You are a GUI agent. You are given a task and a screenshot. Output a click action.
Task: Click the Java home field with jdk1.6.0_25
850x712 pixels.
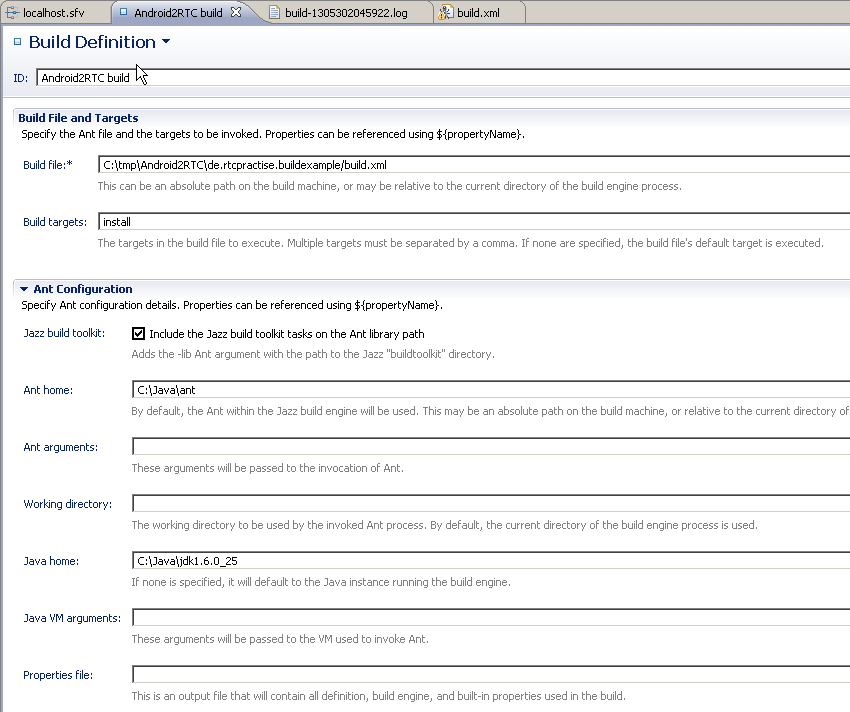click(x=488, y=561)
